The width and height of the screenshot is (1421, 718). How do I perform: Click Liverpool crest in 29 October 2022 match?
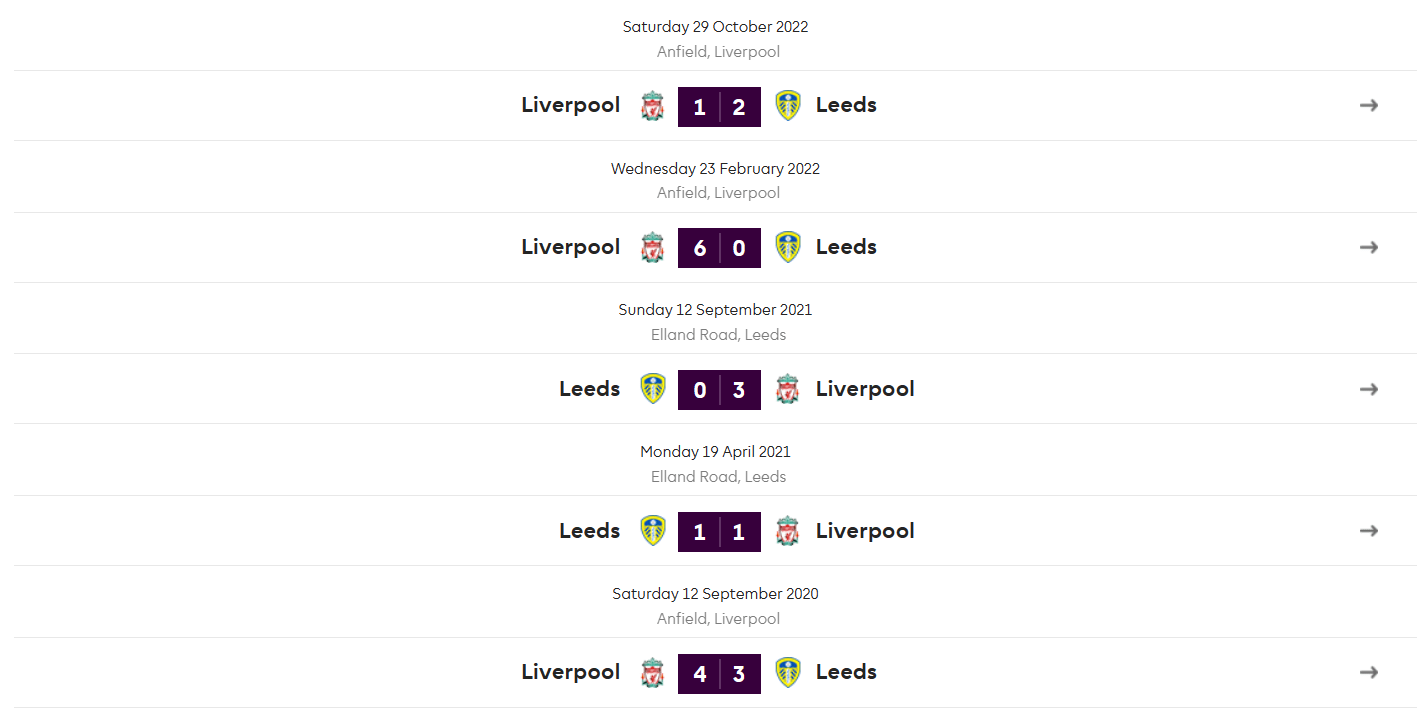click(x=652, y=106)
